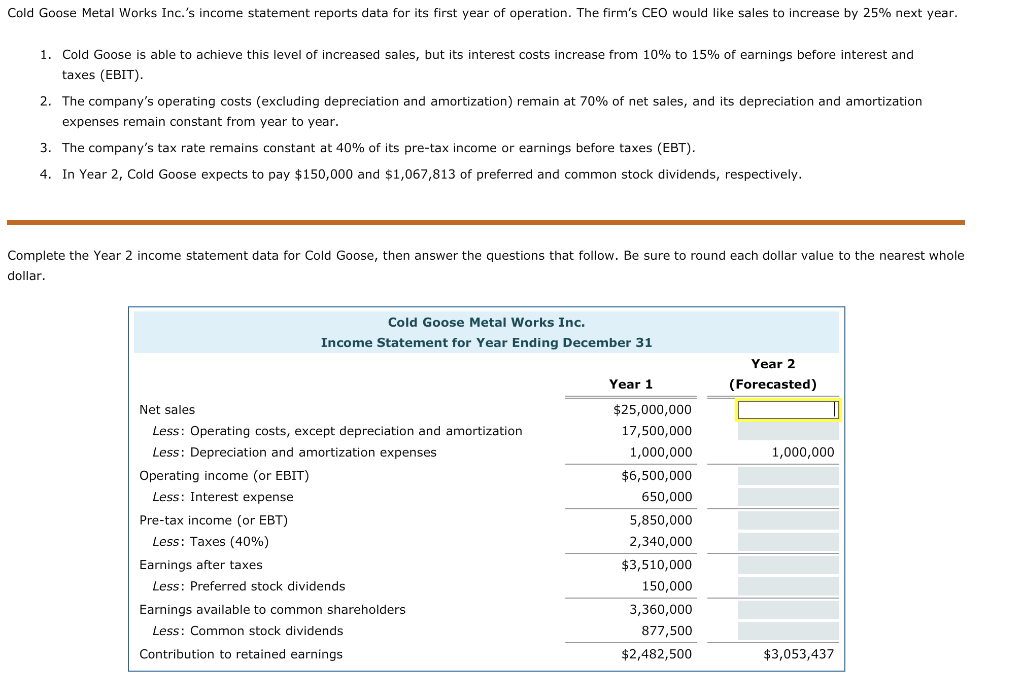This screenshot has height=698, width=1024.
Task: Click the Year 2 Net sales input field
Action: 787,409
